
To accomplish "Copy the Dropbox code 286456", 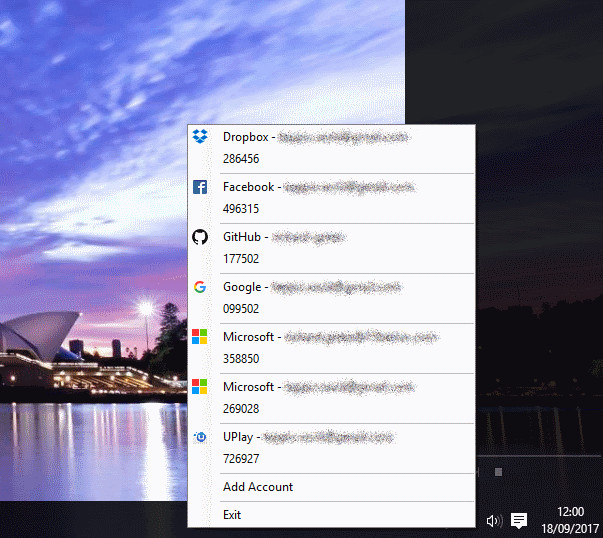I will click(x=241, y=159).
